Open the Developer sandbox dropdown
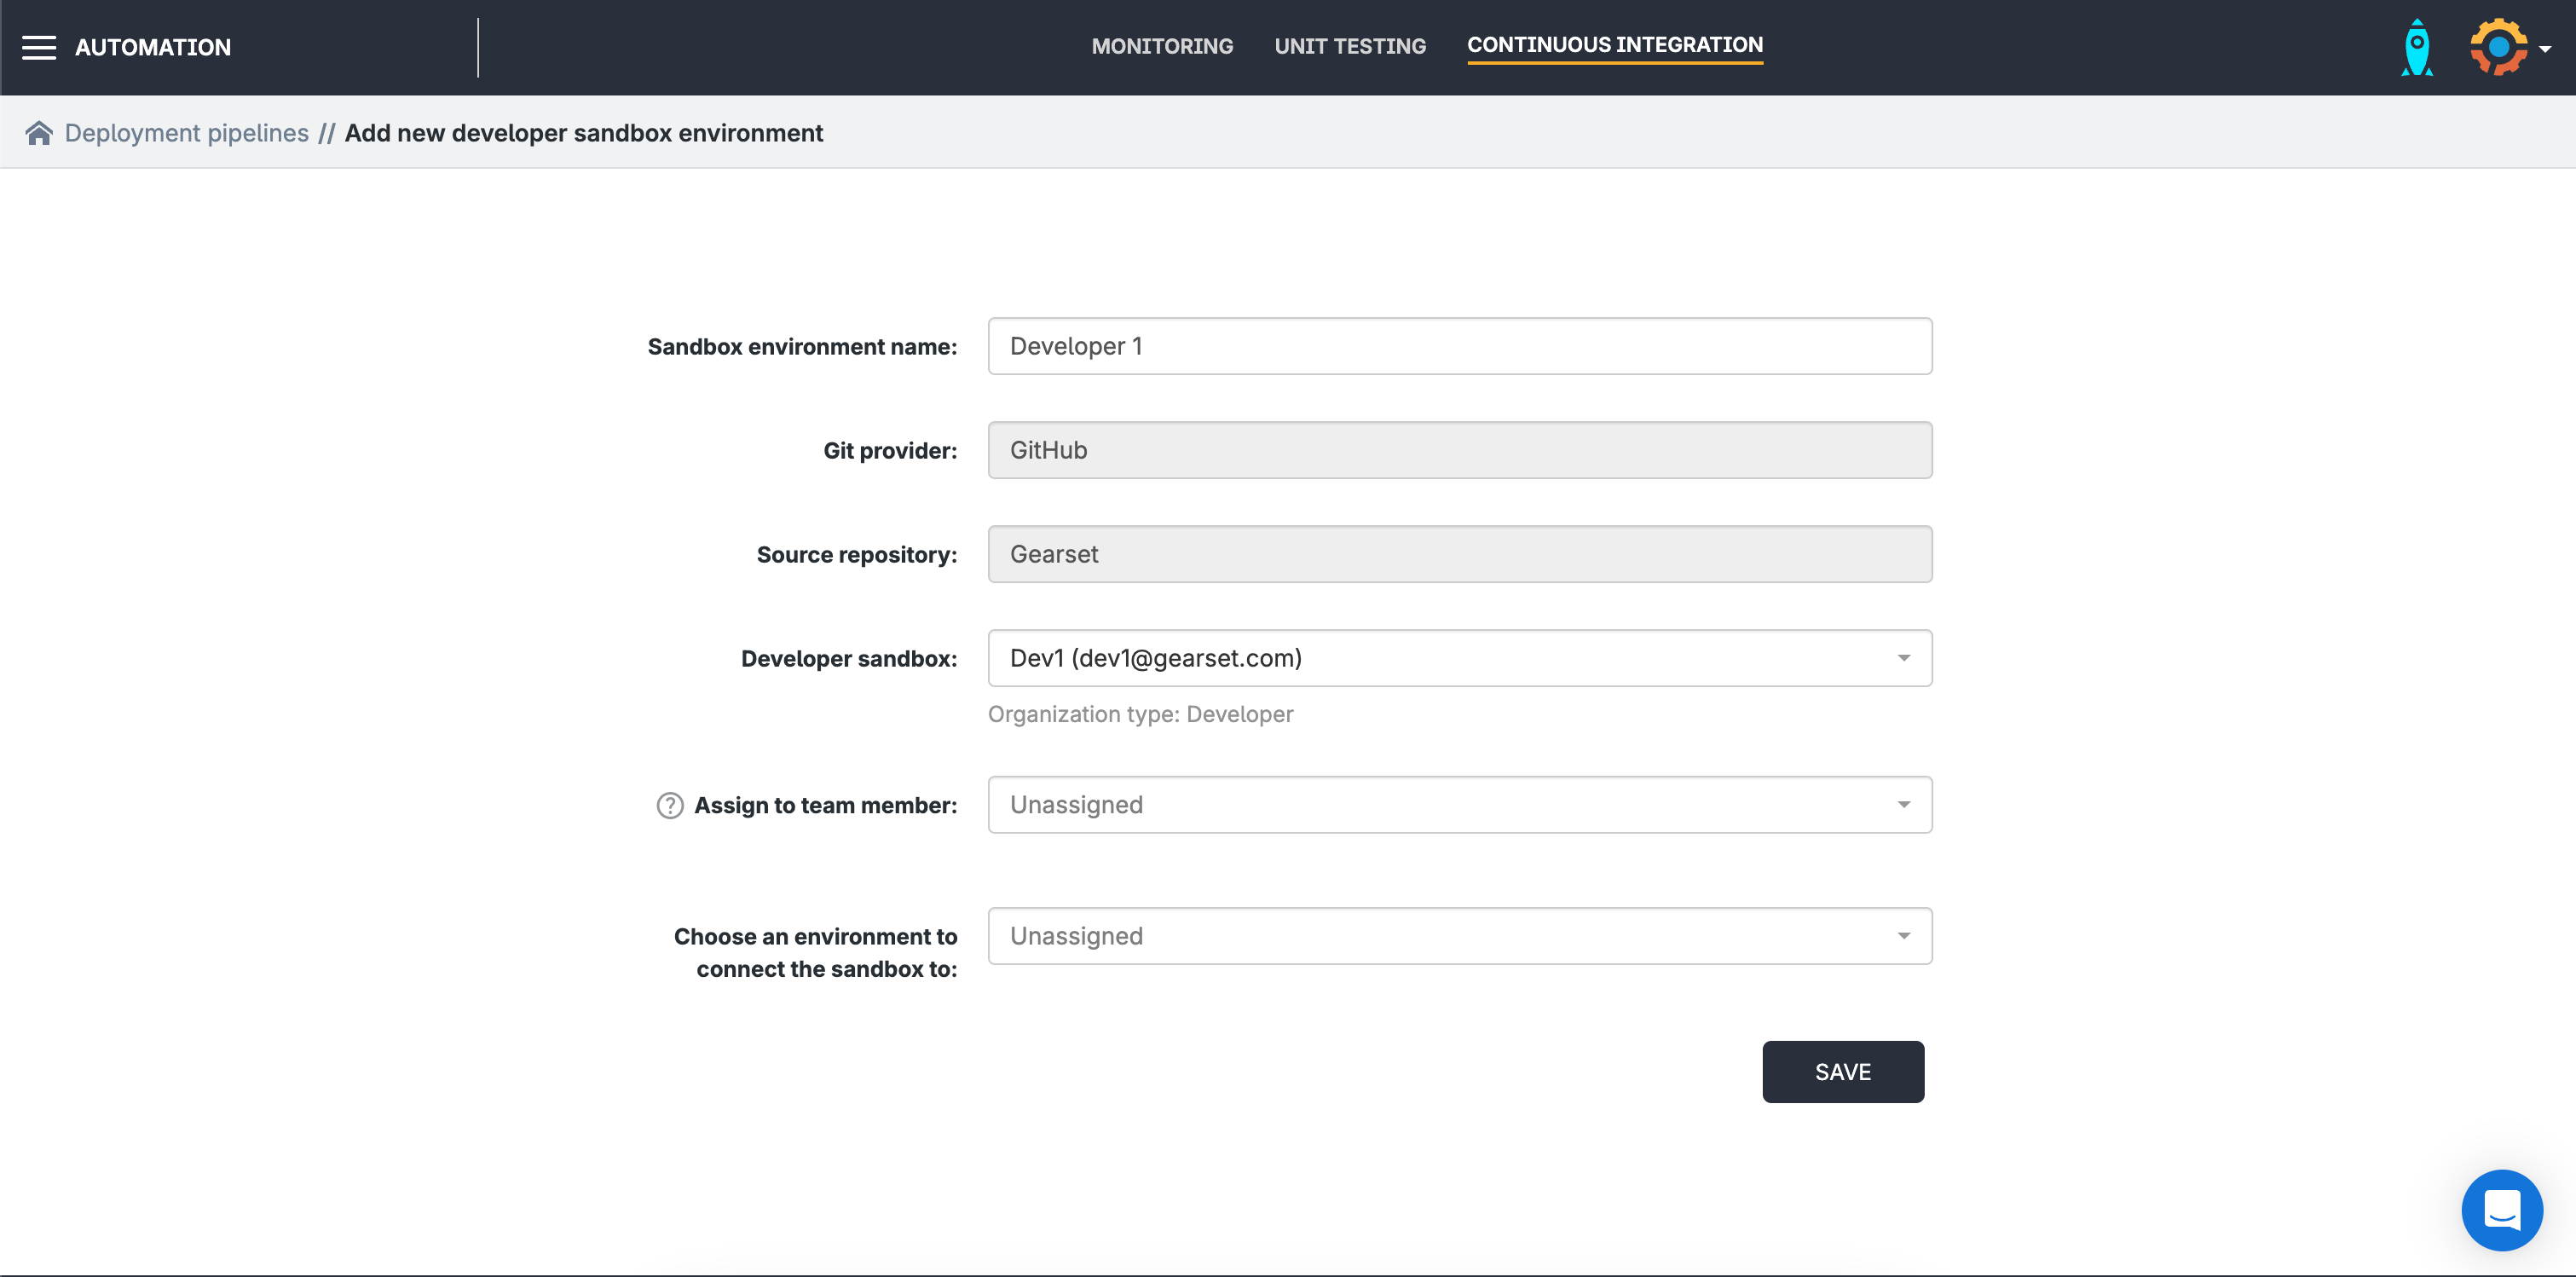 pyautogui.click(x=1459, y=658)
